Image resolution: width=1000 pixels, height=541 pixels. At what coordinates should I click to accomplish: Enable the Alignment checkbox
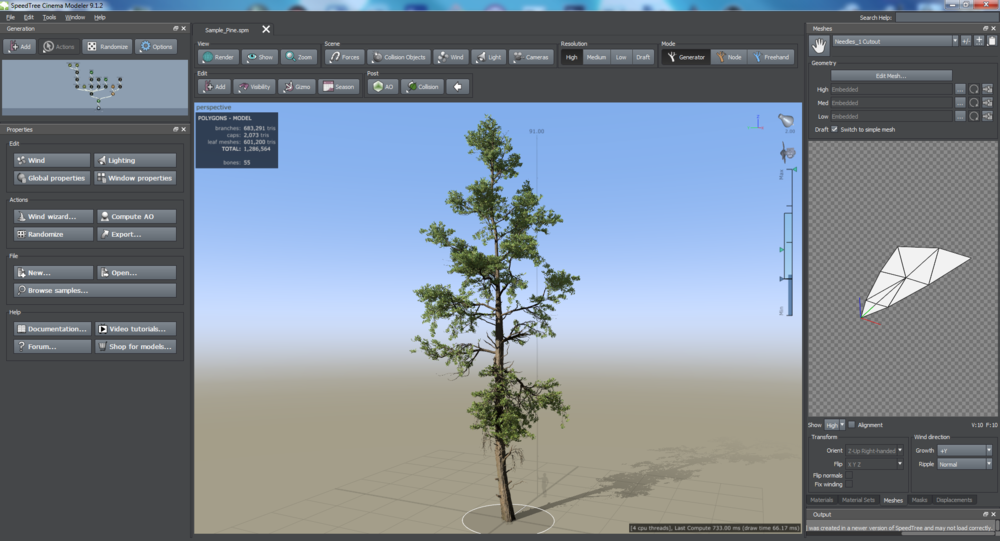(852, 425)
